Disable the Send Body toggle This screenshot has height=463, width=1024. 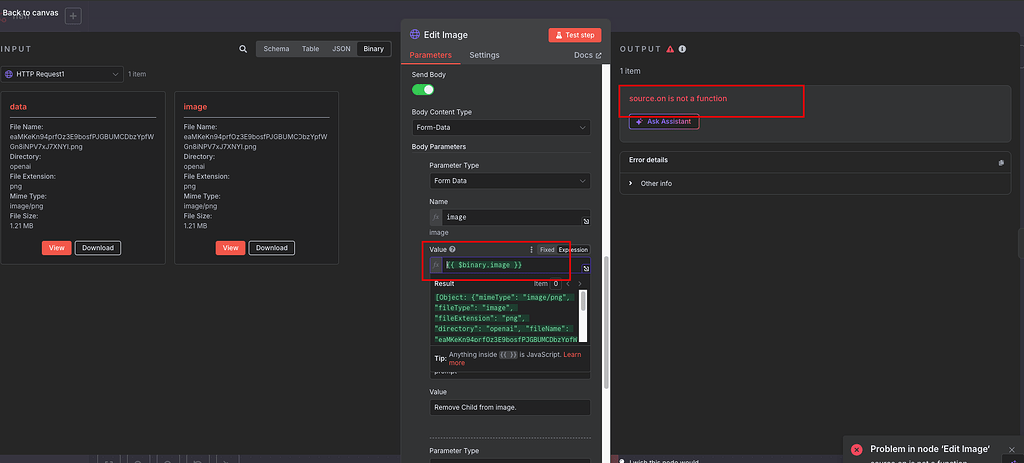click(423, 89)
